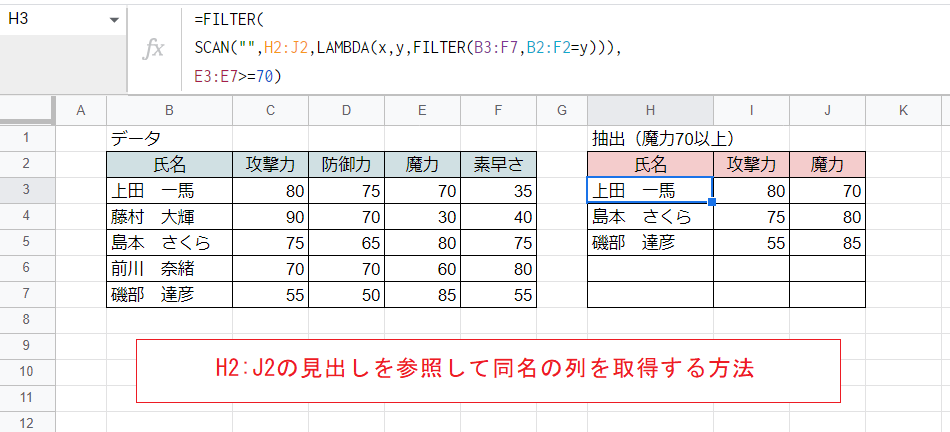Image resolution: width=950 pixels, height=432 pixels.
Task: Open the Name box dropdown arrow
Action: coord(114,20)
